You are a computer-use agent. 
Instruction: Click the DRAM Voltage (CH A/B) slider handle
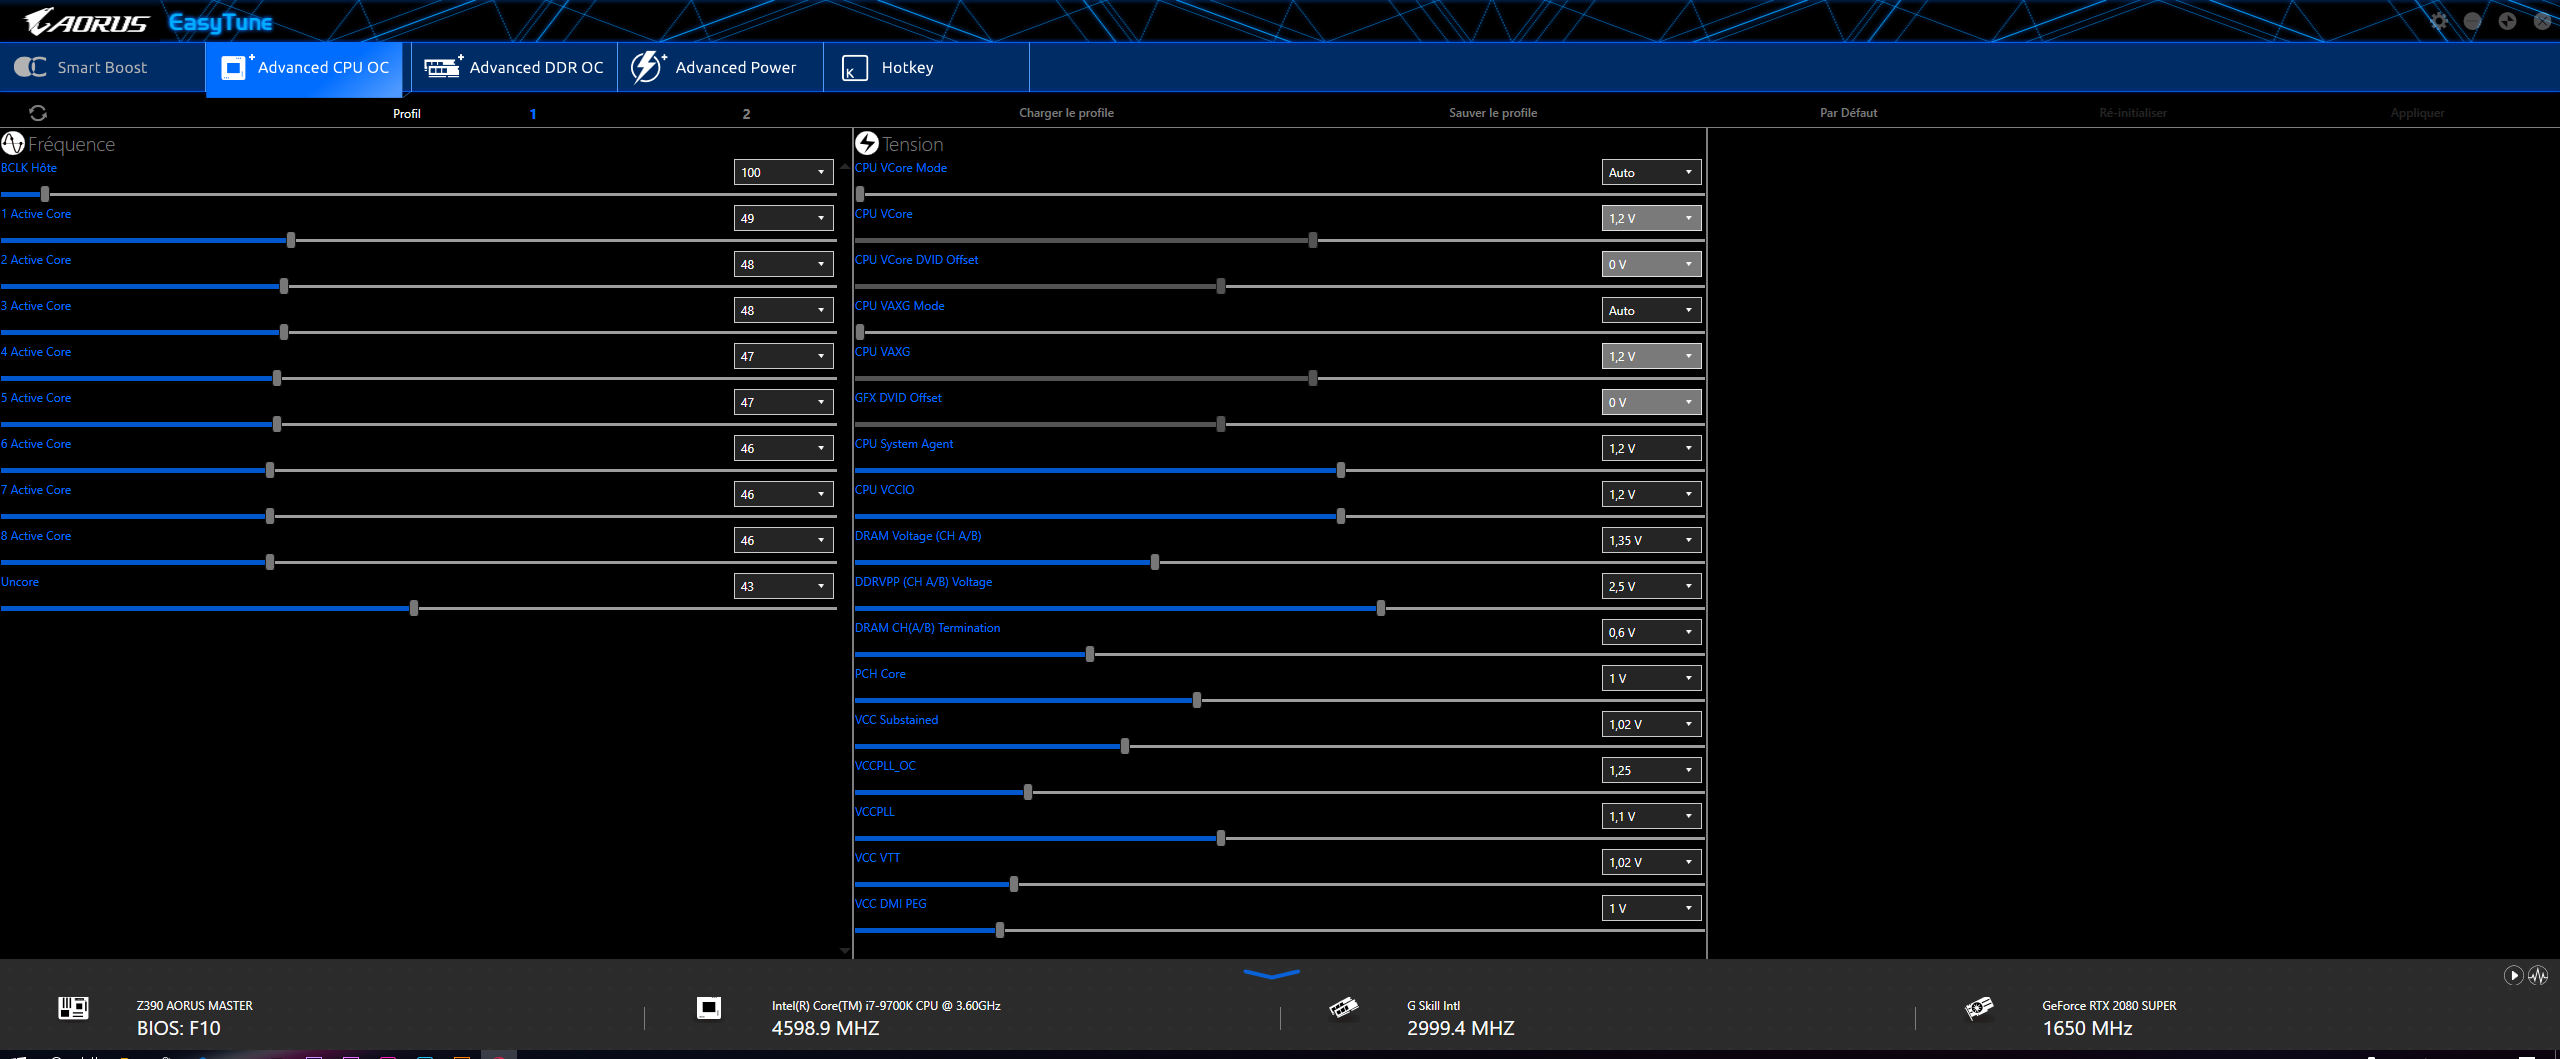point(1155,562)
